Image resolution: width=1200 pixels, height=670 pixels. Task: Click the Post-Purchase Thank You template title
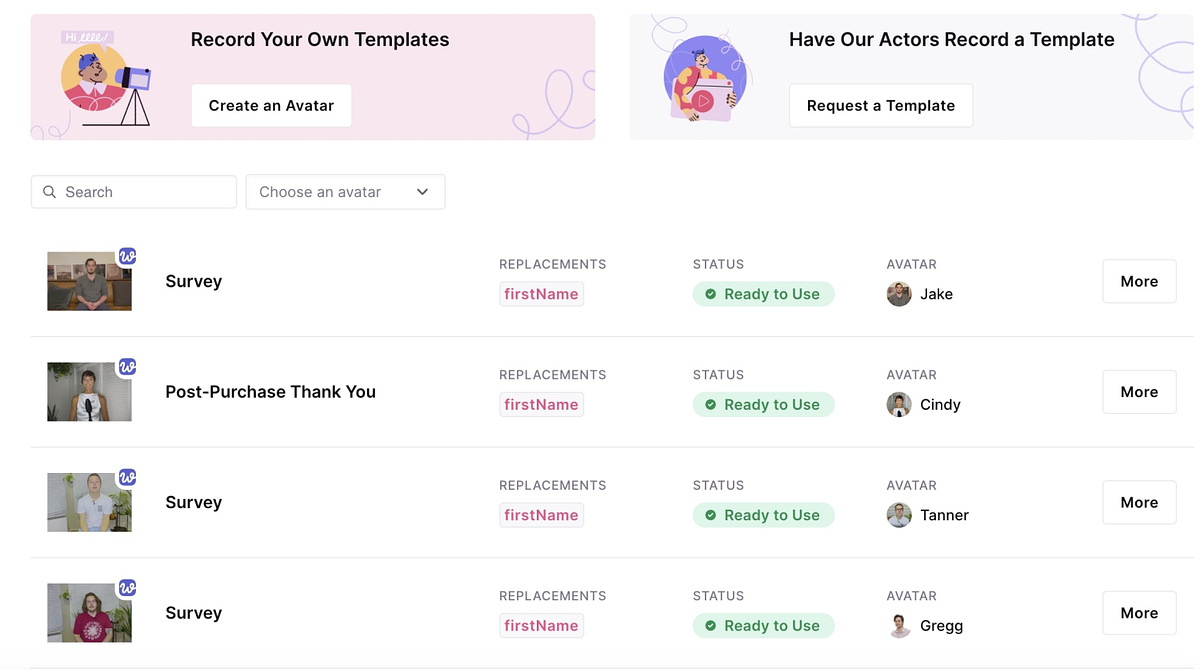pyautogui.click(x=270, y=391)
